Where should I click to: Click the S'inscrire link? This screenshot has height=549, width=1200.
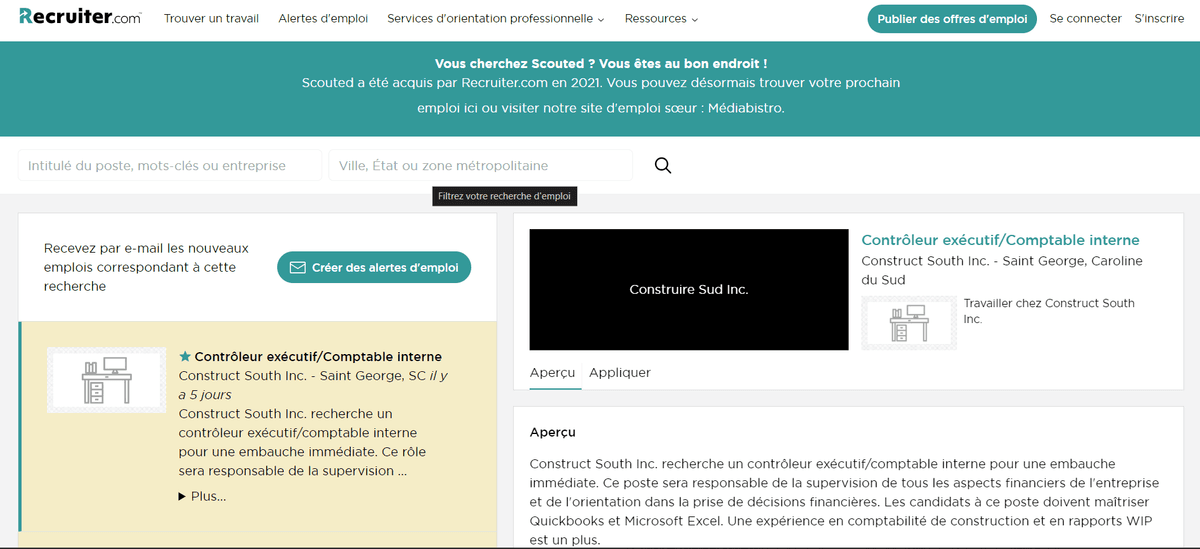click(1160, 19)
